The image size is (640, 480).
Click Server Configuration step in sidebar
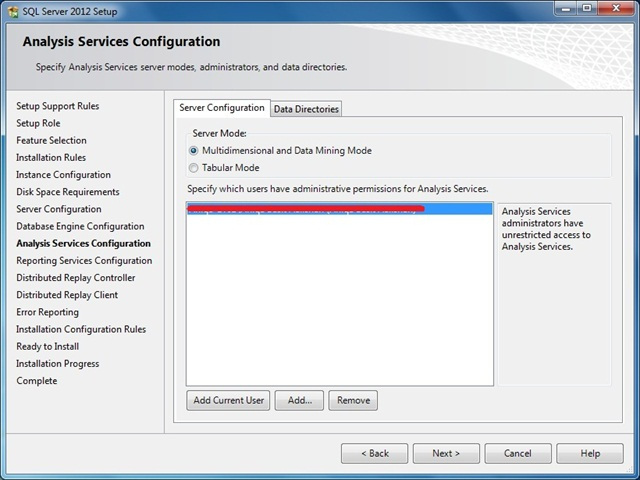coord(59,209)
